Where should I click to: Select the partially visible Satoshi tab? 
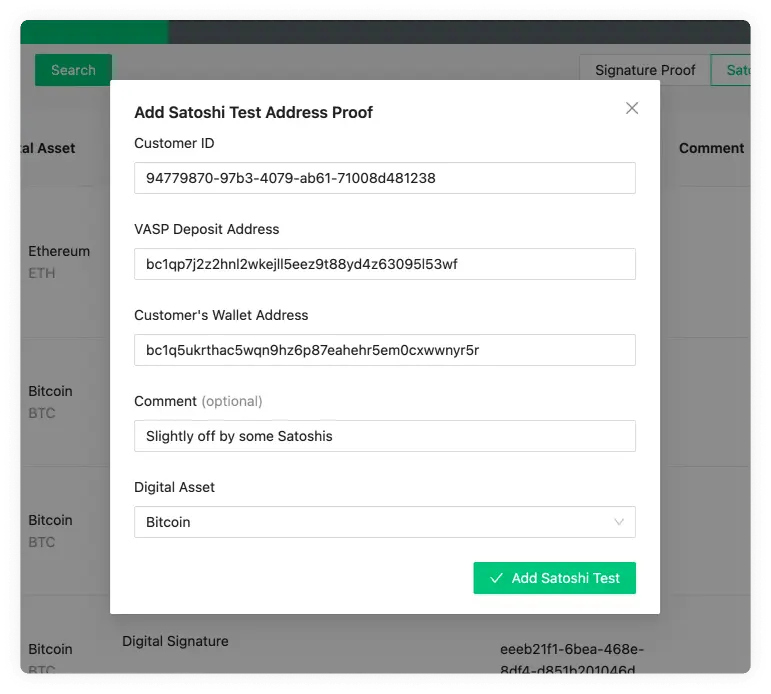tap(731, 70)
